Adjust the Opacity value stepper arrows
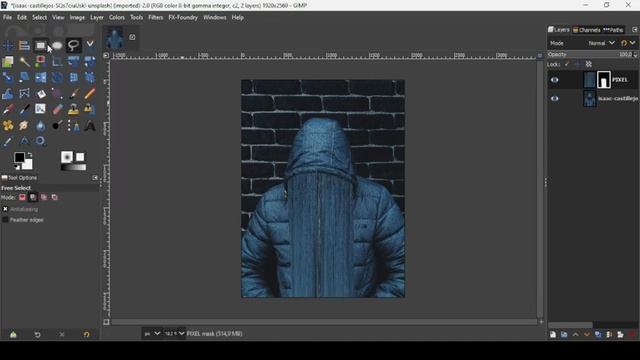This screenshot has height=360, width=640. click(635, 54)
